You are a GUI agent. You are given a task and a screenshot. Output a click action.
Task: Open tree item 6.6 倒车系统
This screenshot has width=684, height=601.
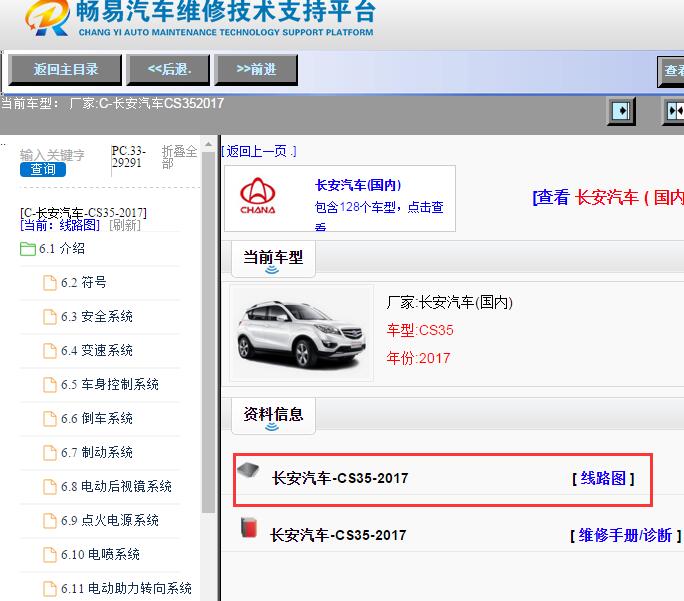click(x=96, y=419)
